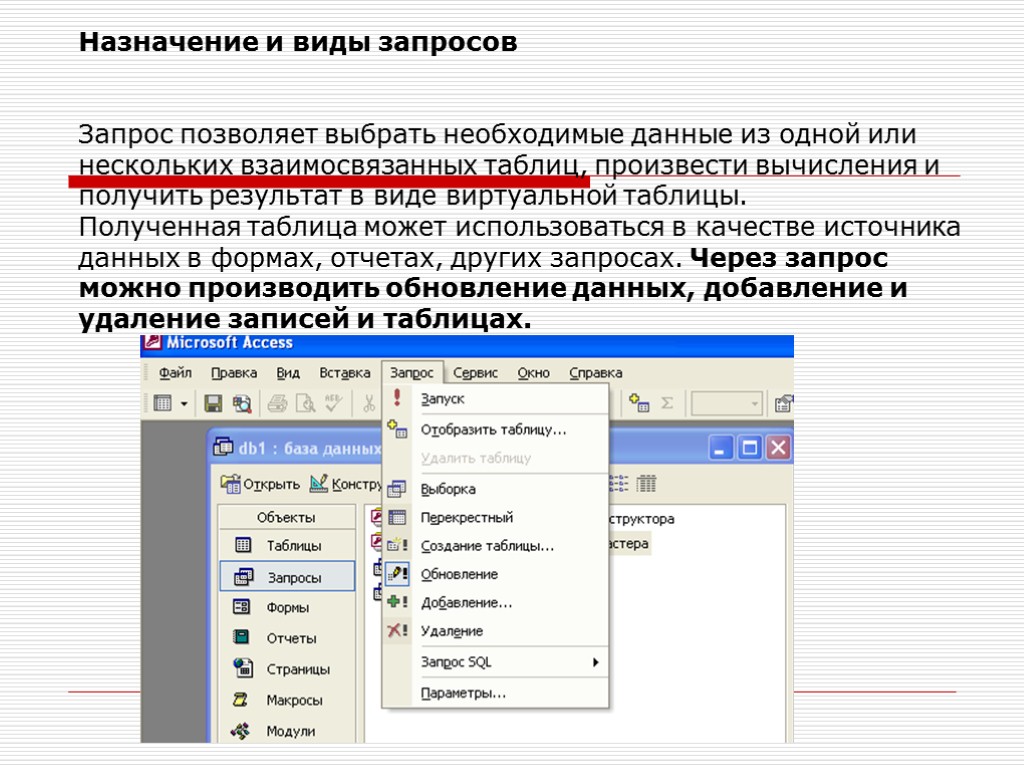Click the db1 database window icon
Screen dimensions: 1024x768
(223, 447)
